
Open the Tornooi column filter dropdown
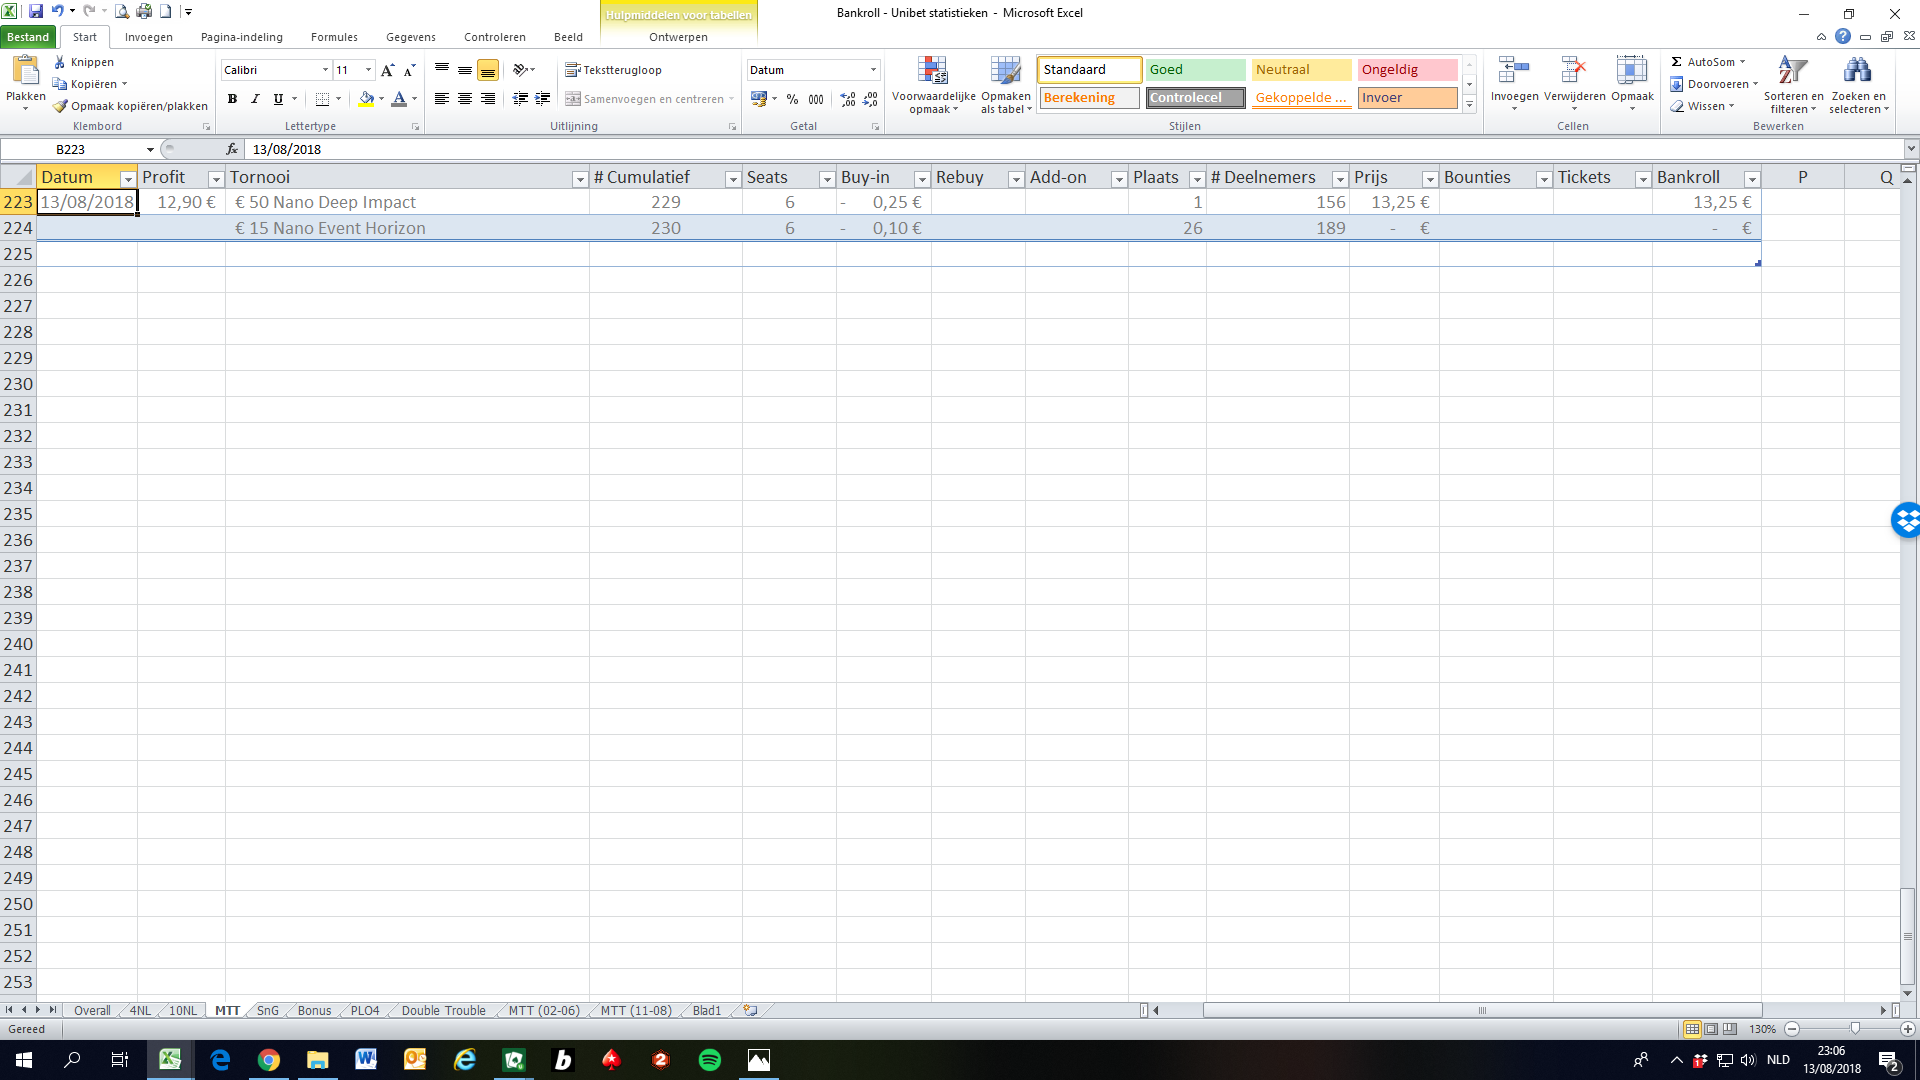pos(579,179)
